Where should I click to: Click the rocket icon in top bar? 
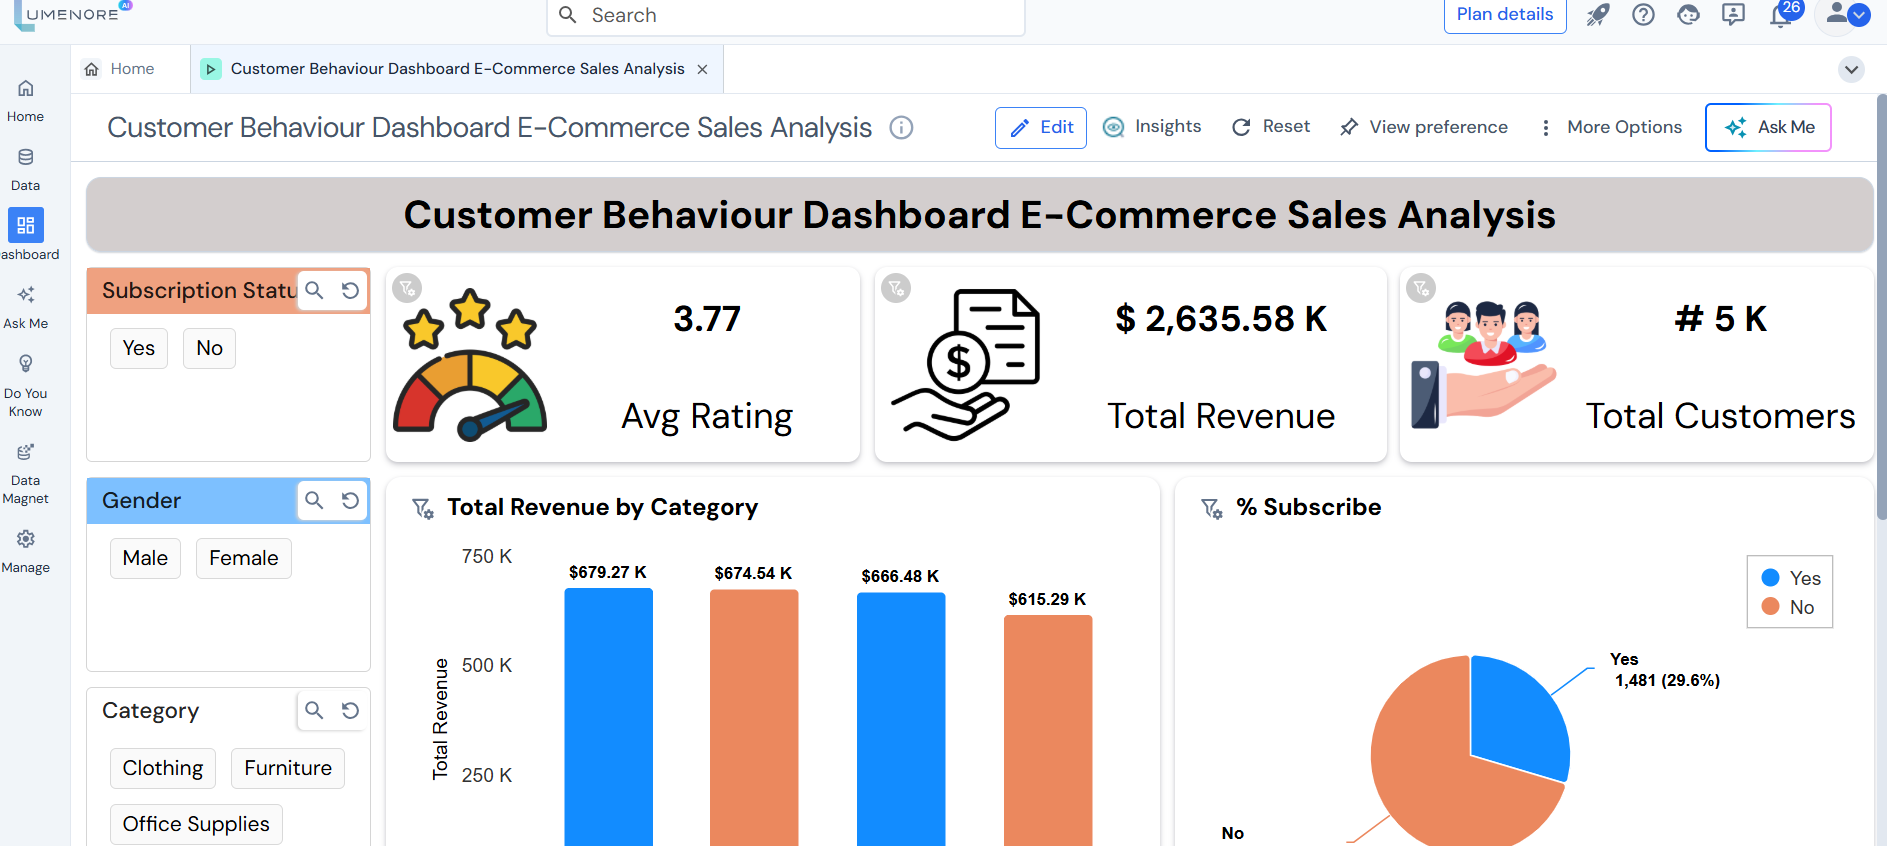(x=1598, y=15)
